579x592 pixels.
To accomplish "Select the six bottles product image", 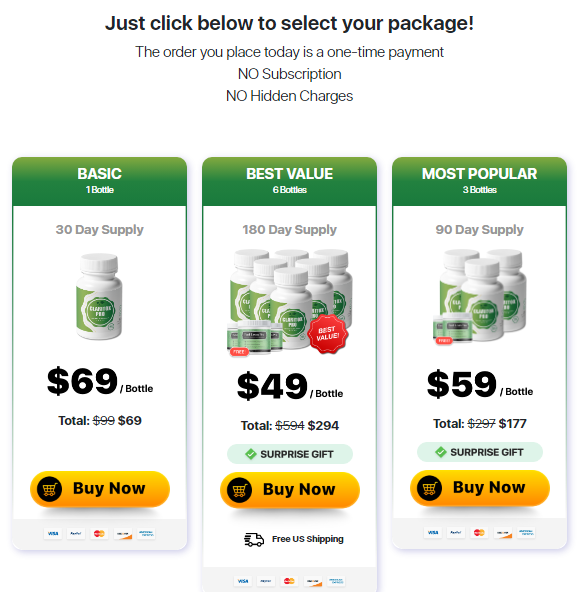I will tap(290, 302).
